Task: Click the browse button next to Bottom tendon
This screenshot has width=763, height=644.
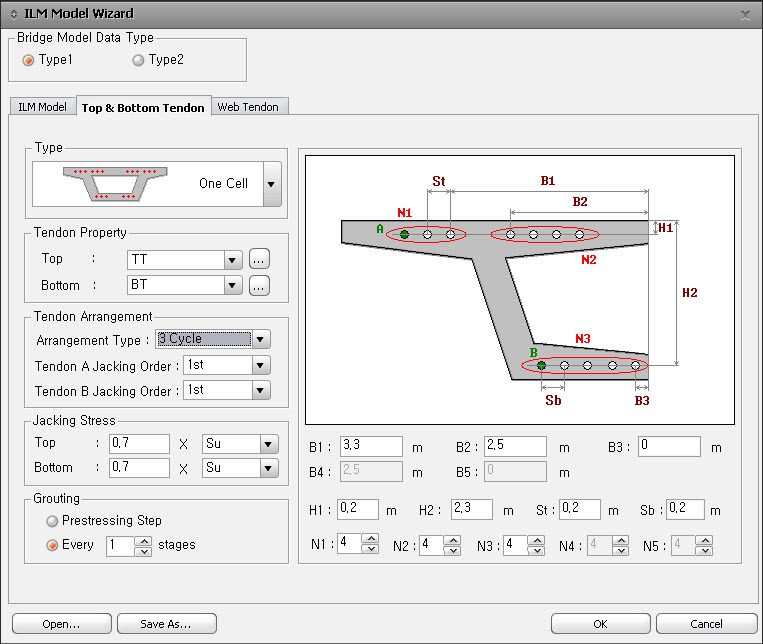Action: point(260,286)
